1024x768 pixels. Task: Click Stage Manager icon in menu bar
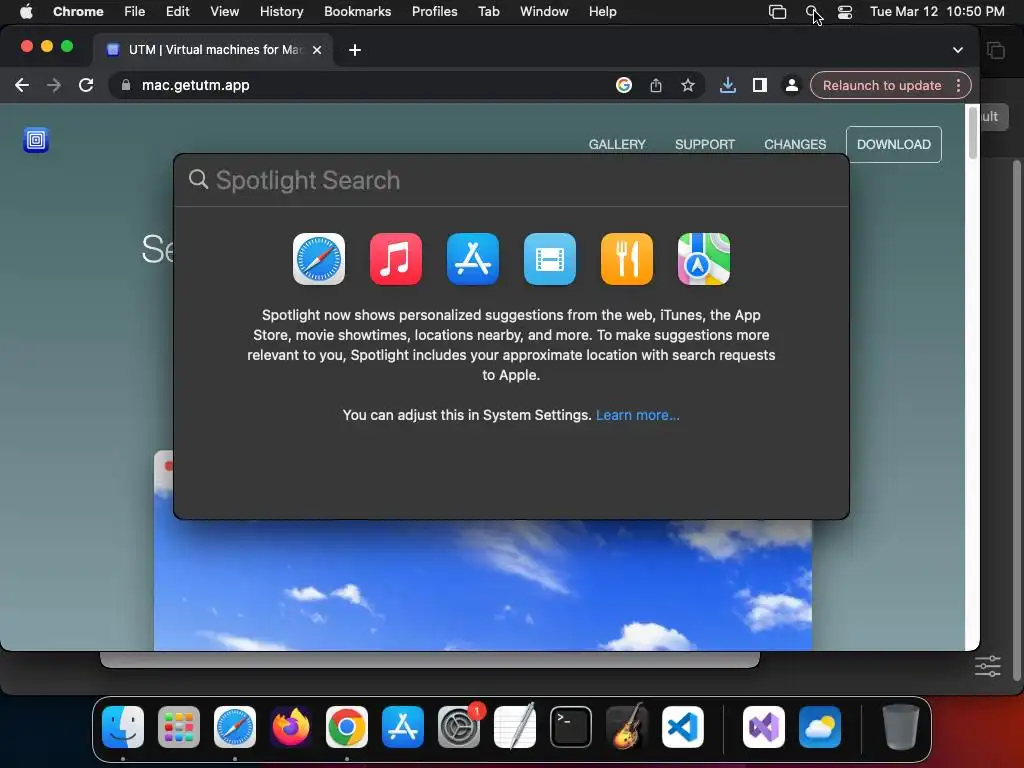(777, 12)
